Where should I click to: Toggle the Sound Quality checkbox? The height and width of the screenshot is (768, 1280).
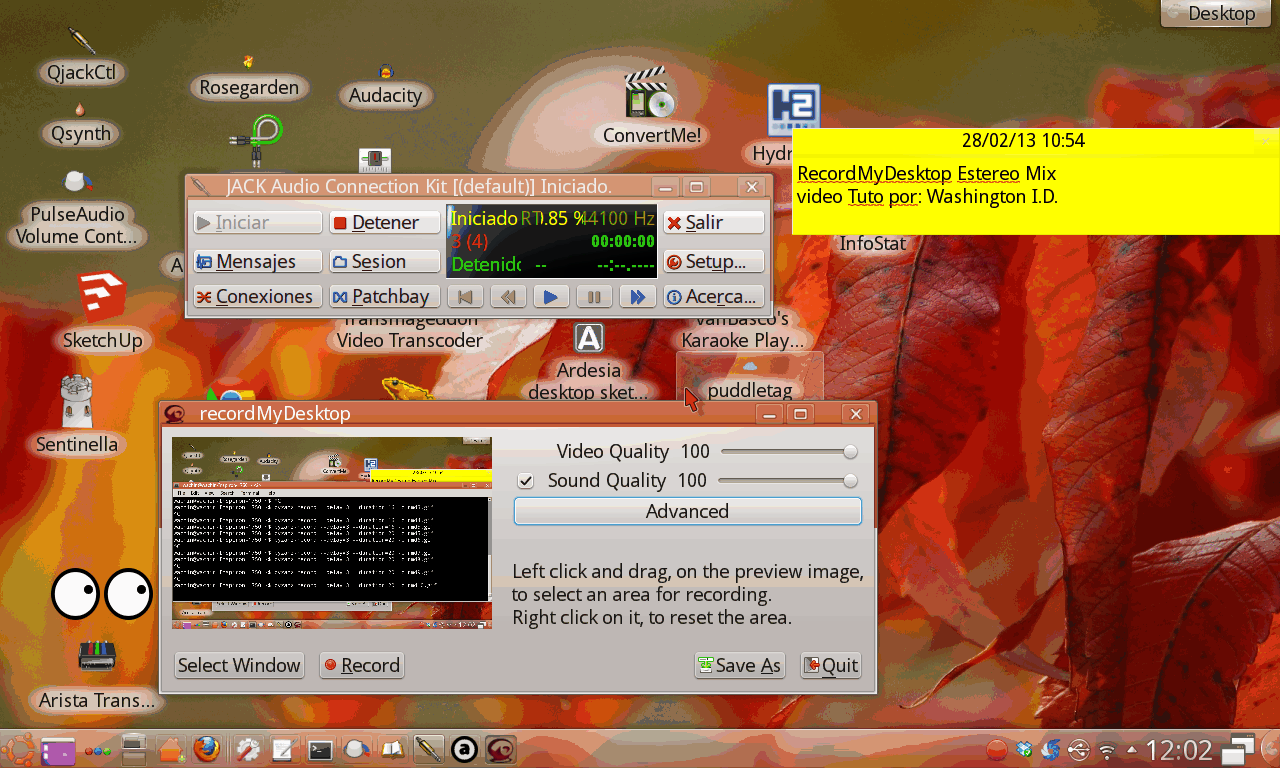click(x=525, y=481)
